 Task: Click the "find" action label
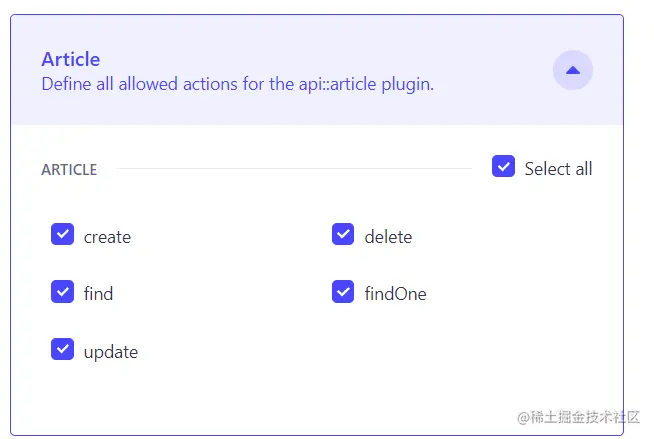98,294
